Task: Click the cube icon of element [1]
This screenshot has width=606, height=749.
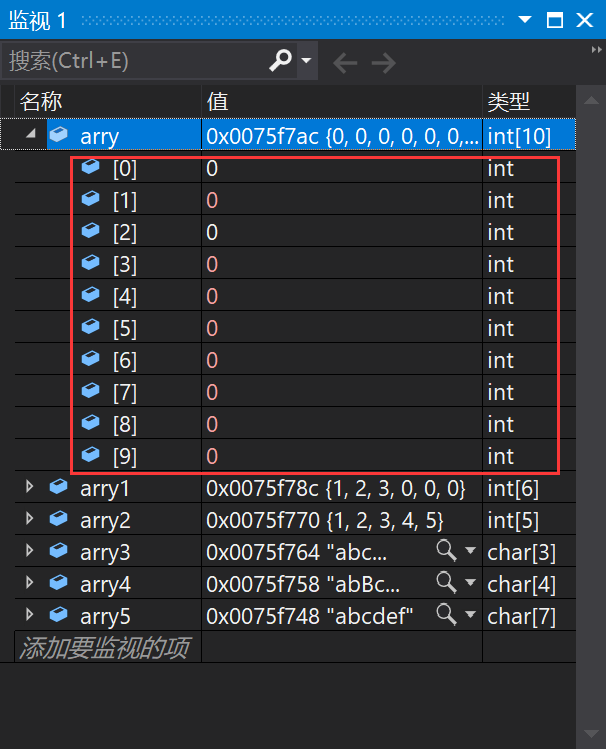Action: pos(90,199)
